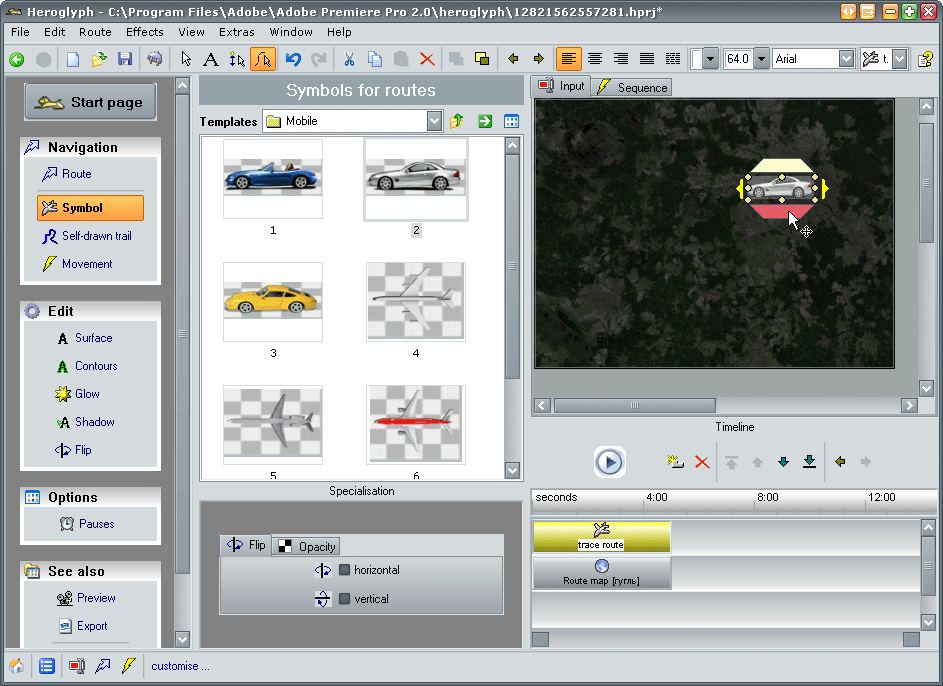
Task: Open the font size 64.0 dropdown
Action: (x=761, y=59)
